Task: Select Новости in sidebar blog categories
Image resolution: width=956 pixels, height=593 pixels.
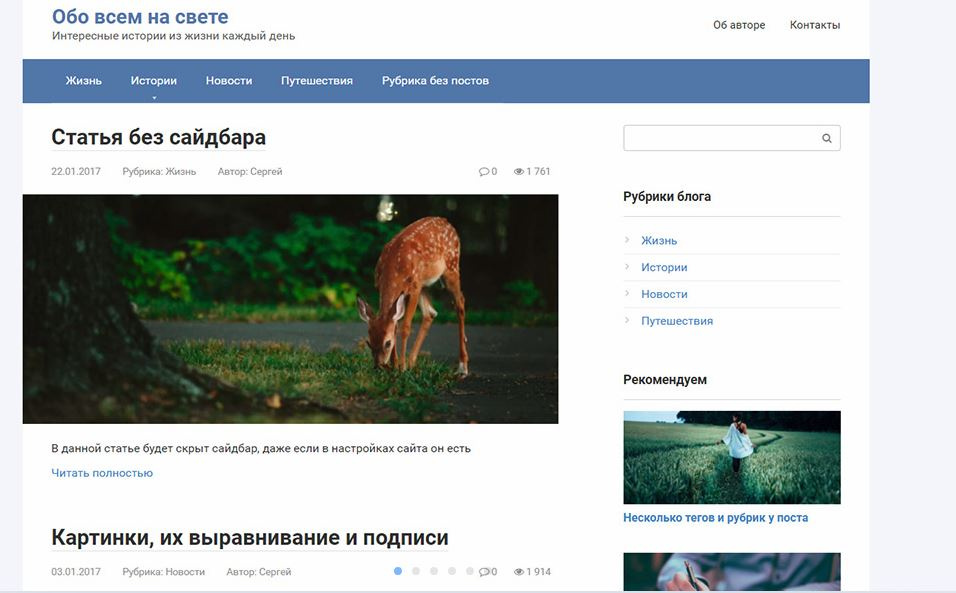Action: click(664, 294)
